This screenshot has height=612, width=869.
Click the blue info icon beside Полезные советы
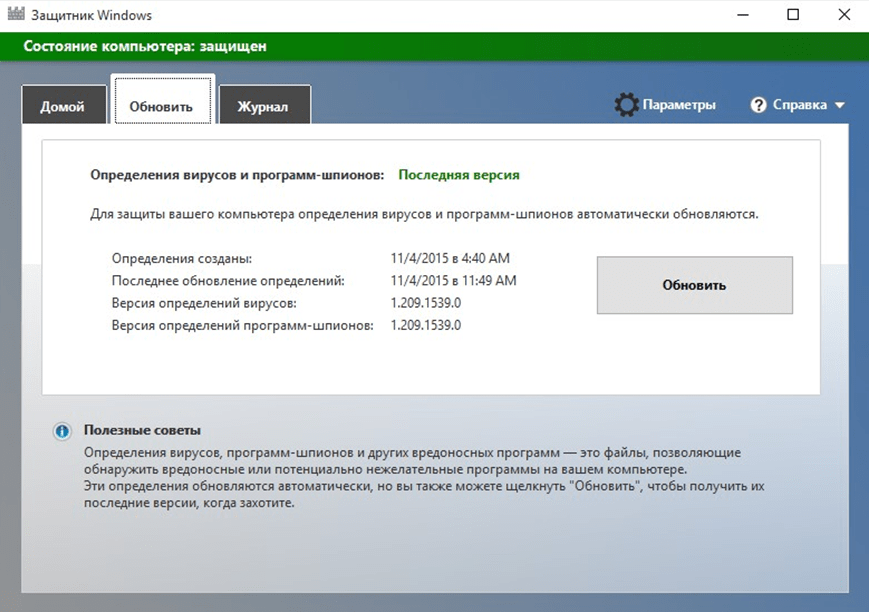tap(62, 431)
